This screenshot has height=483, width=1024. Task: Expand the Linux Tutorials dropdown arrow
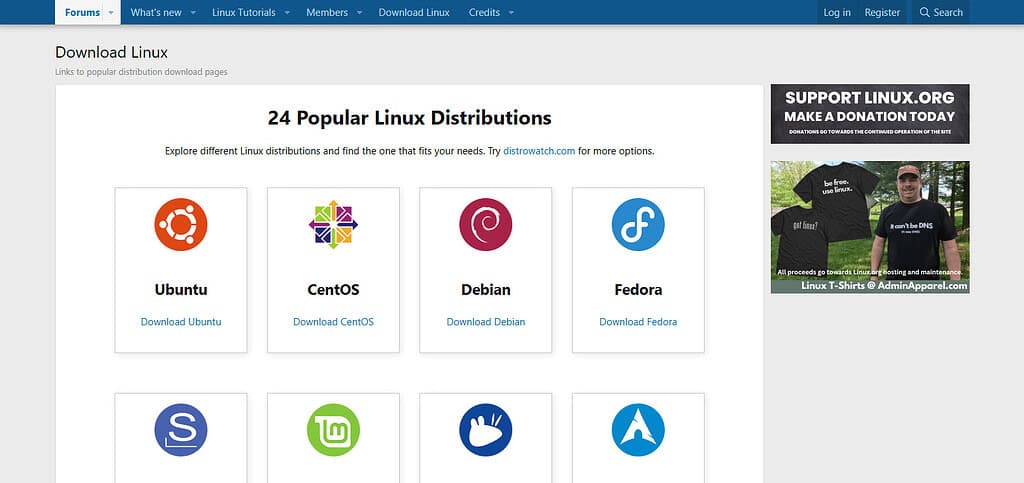(x=287, y=12)
